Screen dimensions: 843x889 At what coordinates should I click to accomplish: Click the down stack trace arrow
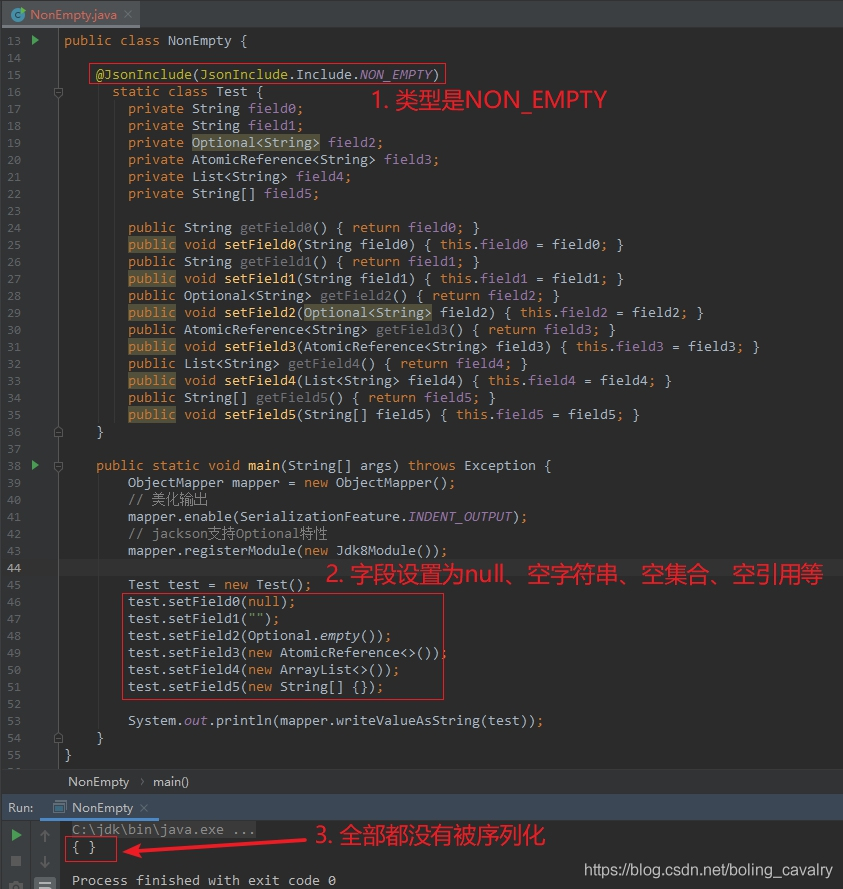[45, 861]
